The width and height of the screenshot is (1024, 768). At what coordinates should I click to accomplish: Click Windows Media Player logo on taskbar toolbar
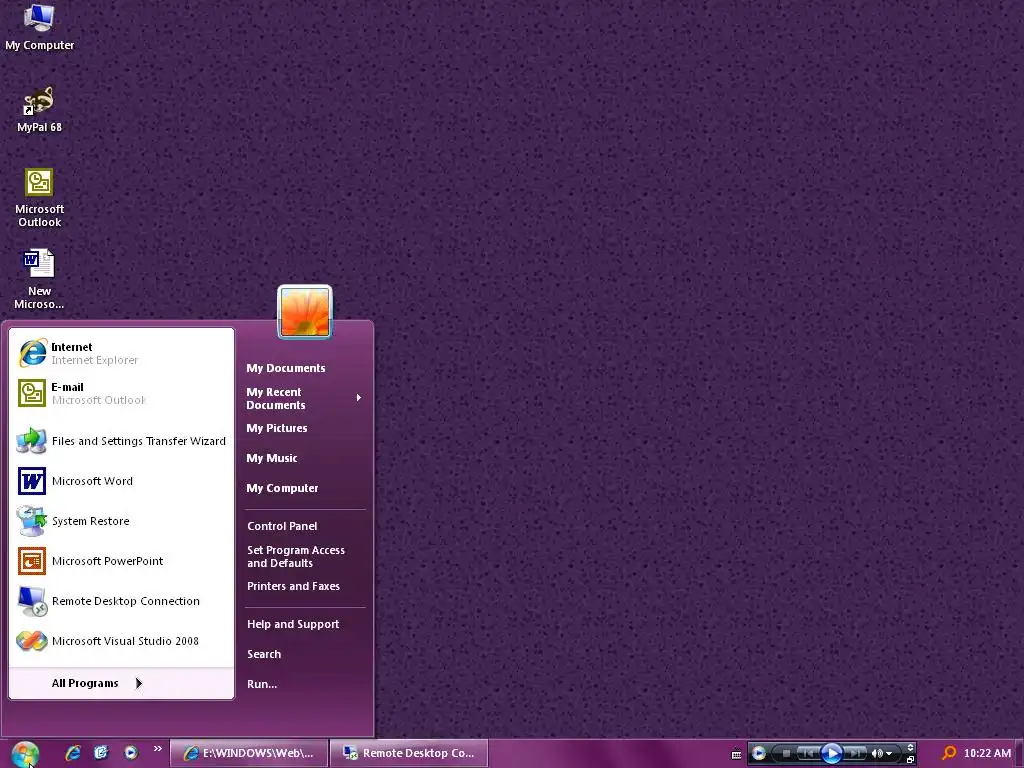[x=758, y=754]
